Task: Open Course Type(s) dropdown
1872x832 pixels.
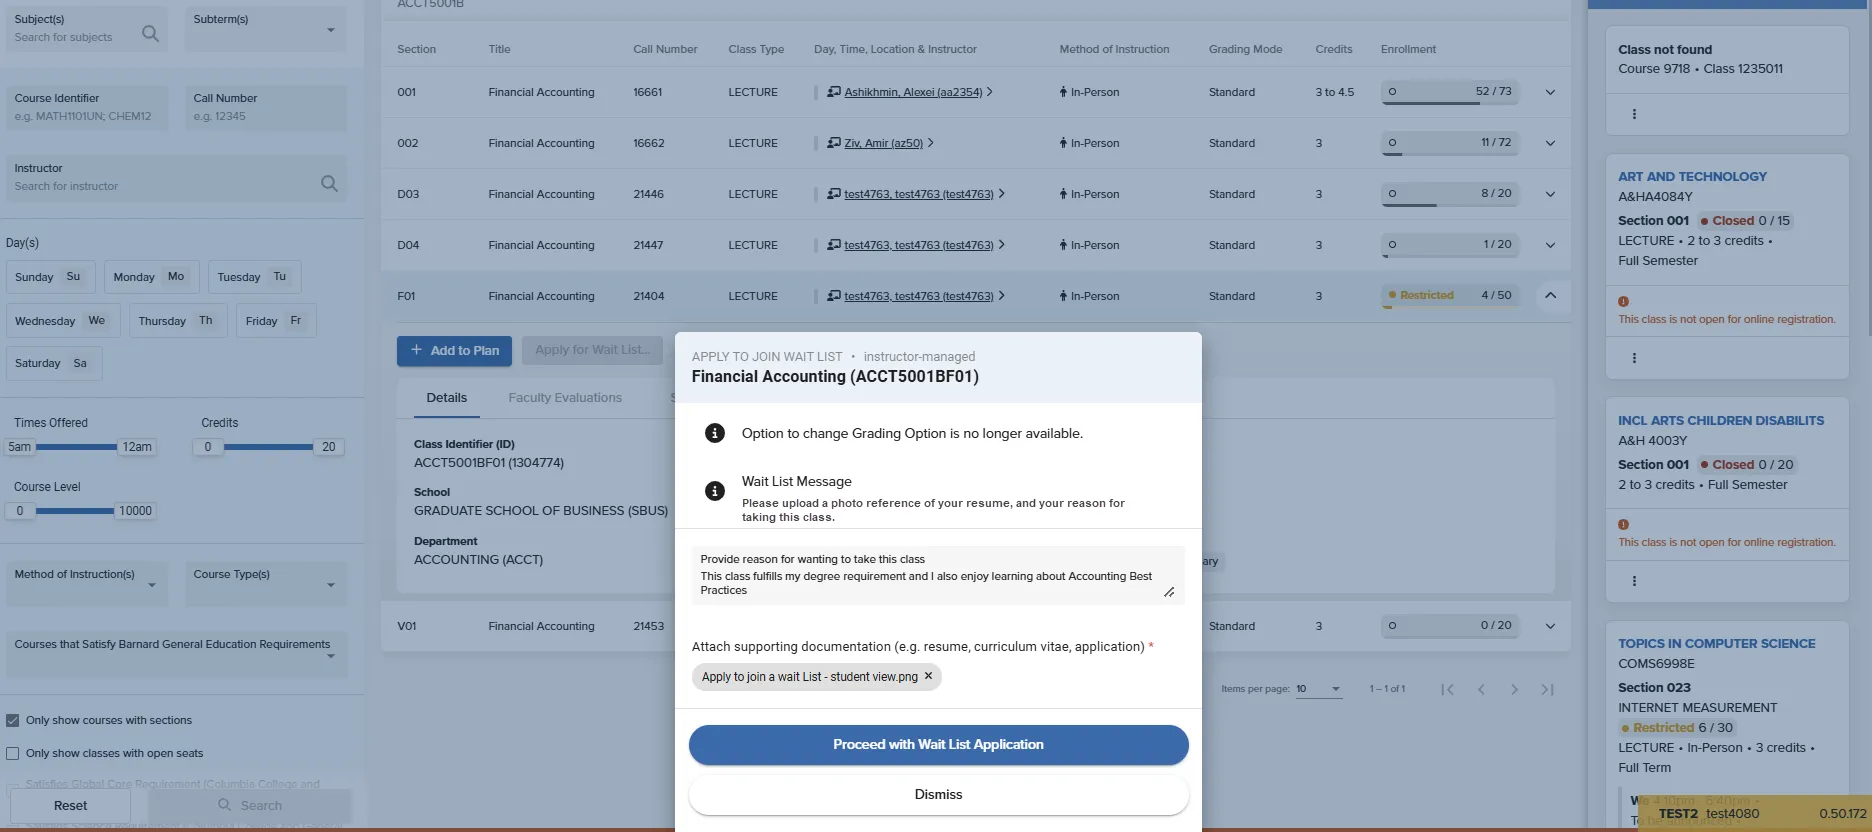Action: click(x=266, y=584)
